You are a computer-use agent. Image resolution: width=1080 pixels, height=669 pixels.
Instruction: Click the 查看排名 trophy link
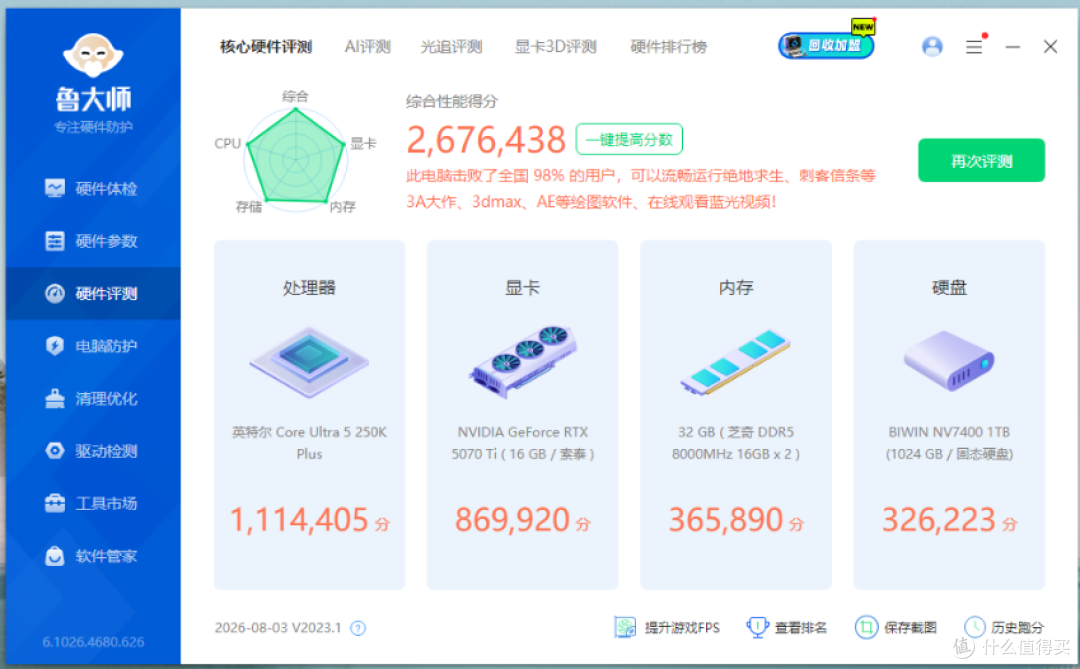tap(787, 628)
